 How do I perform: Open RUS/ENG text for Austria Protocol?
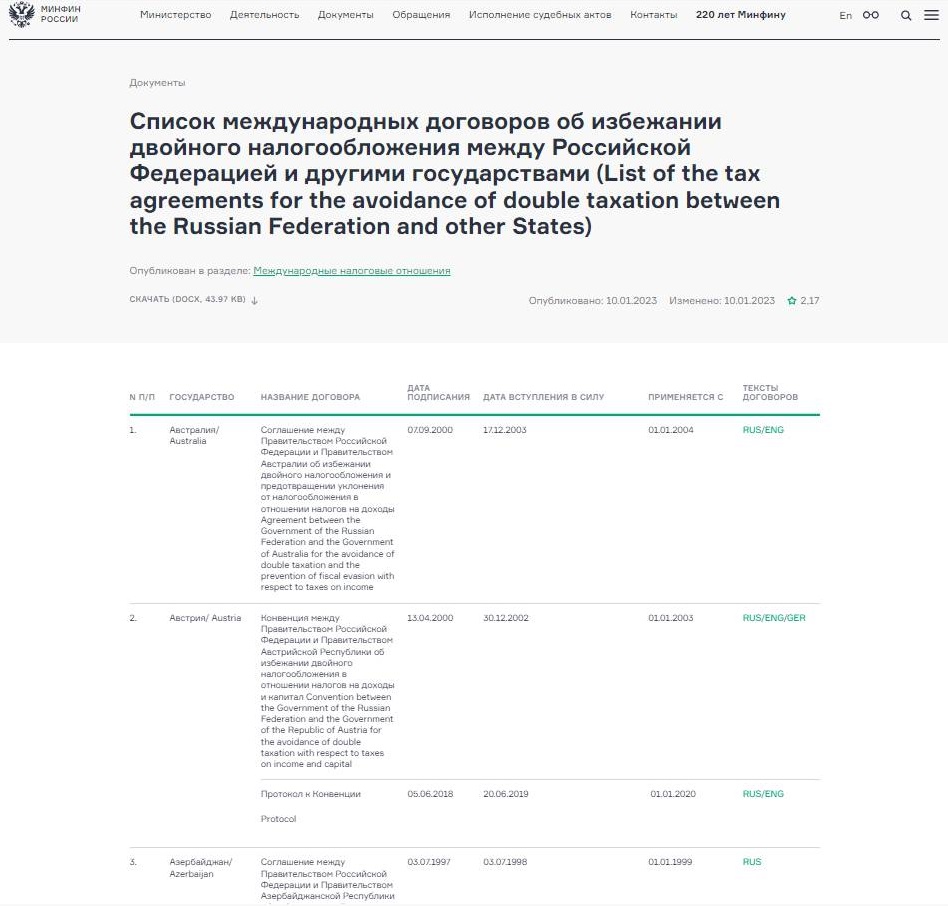pyautogui.click(x=763, y=794)
